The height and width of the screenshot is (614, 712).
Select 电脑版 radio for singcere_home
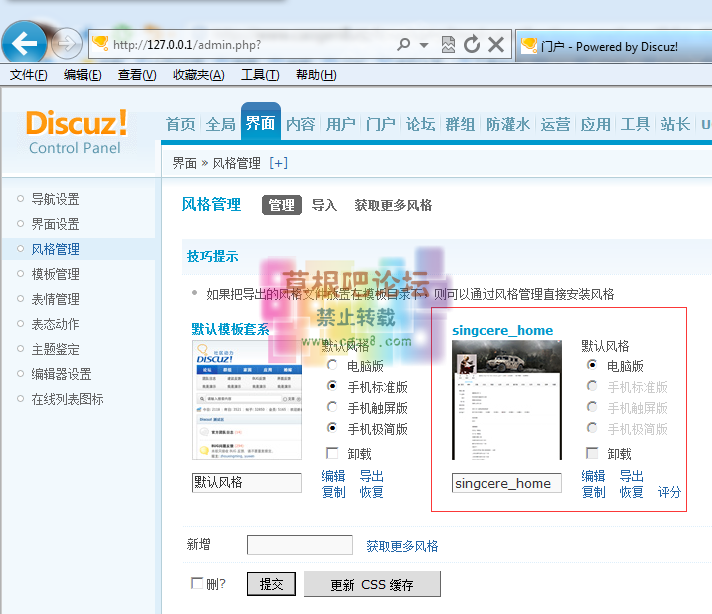(x=592, y=365)
